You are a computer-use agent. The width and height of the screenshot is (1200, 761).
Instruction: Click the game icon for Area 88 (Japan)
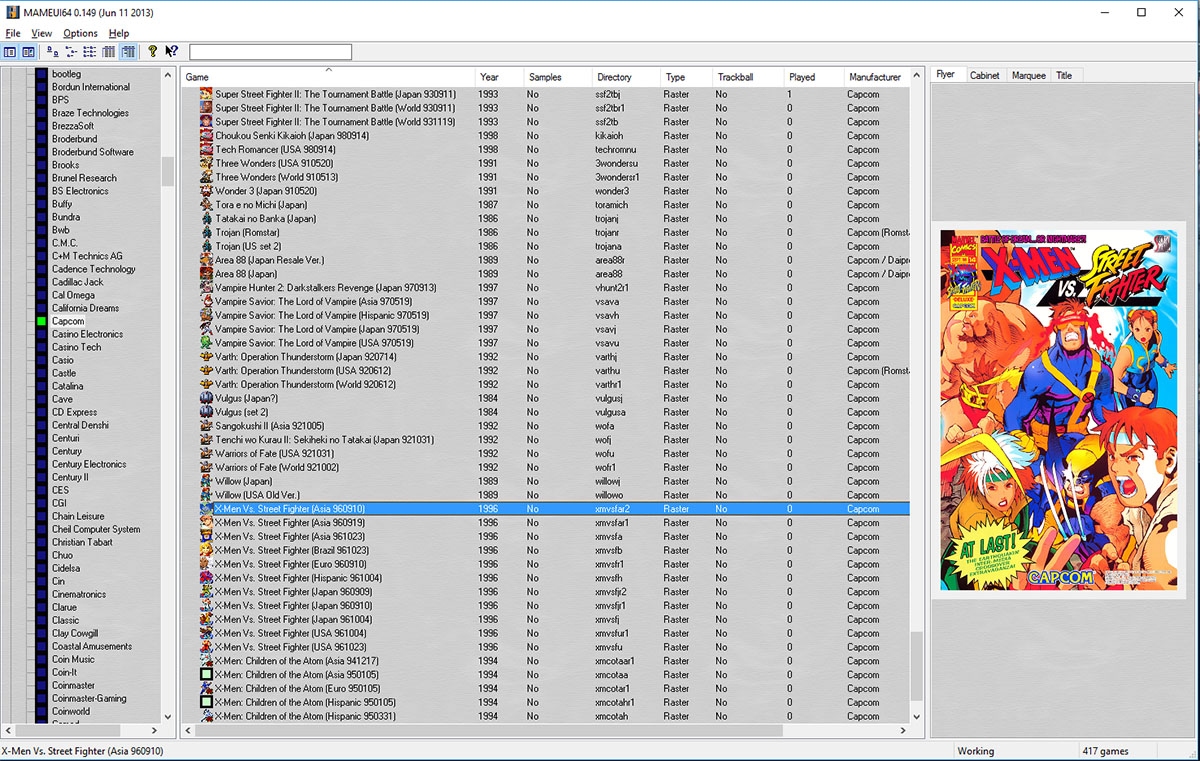click(206, 273)
